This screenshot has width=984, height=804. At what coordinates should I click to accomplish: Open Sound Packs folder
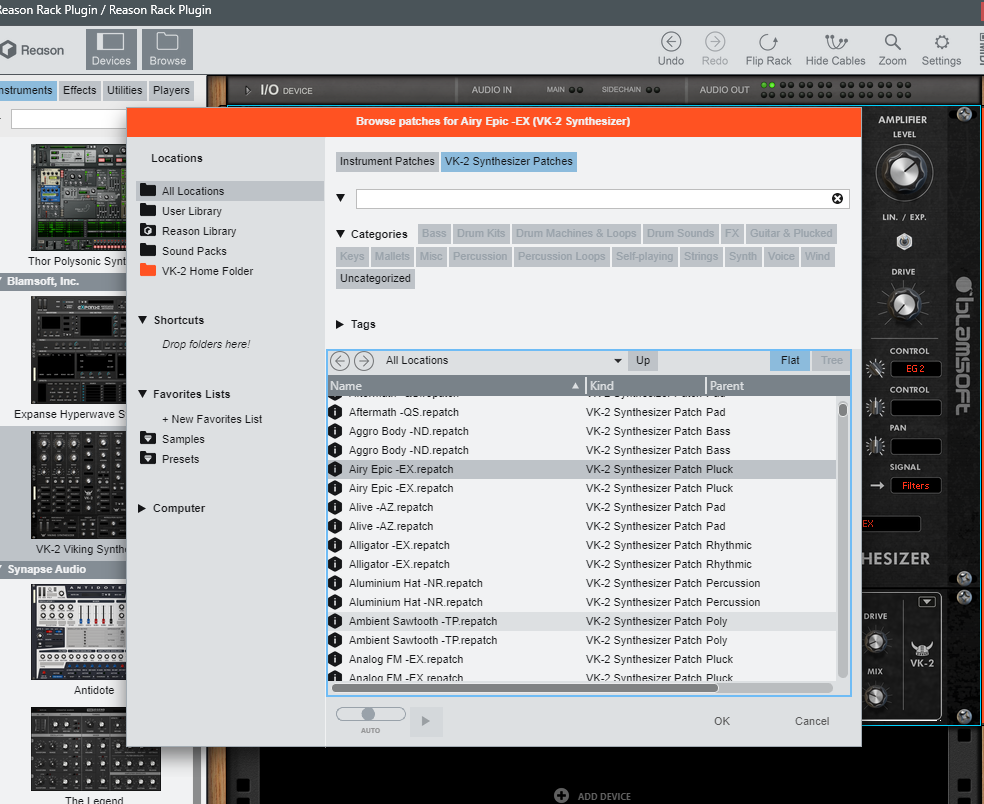click(193, 251)
